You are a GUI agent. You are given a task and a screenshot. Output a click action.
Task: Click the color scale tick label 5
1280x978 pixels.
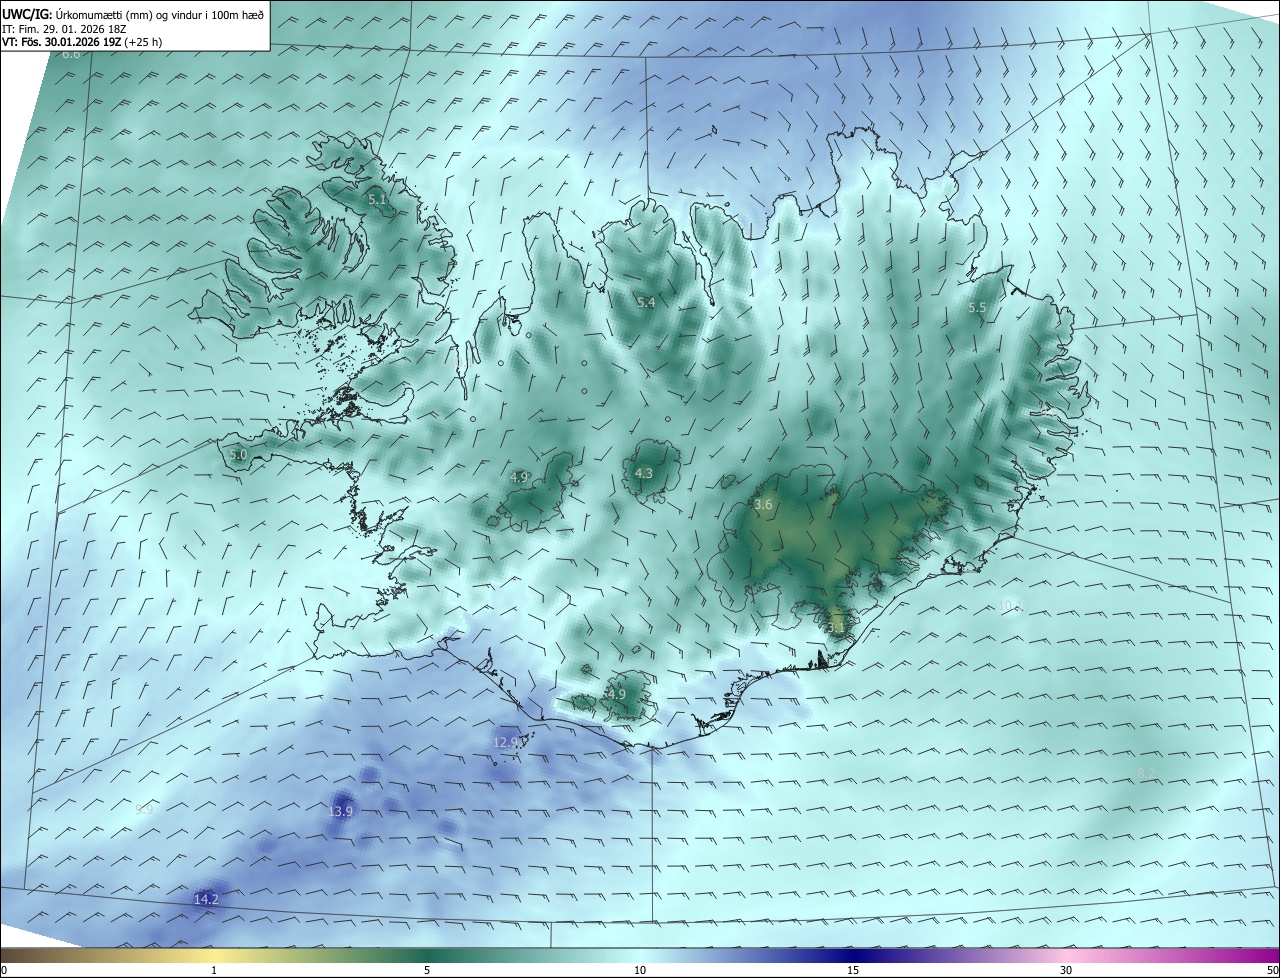[427, 970]
